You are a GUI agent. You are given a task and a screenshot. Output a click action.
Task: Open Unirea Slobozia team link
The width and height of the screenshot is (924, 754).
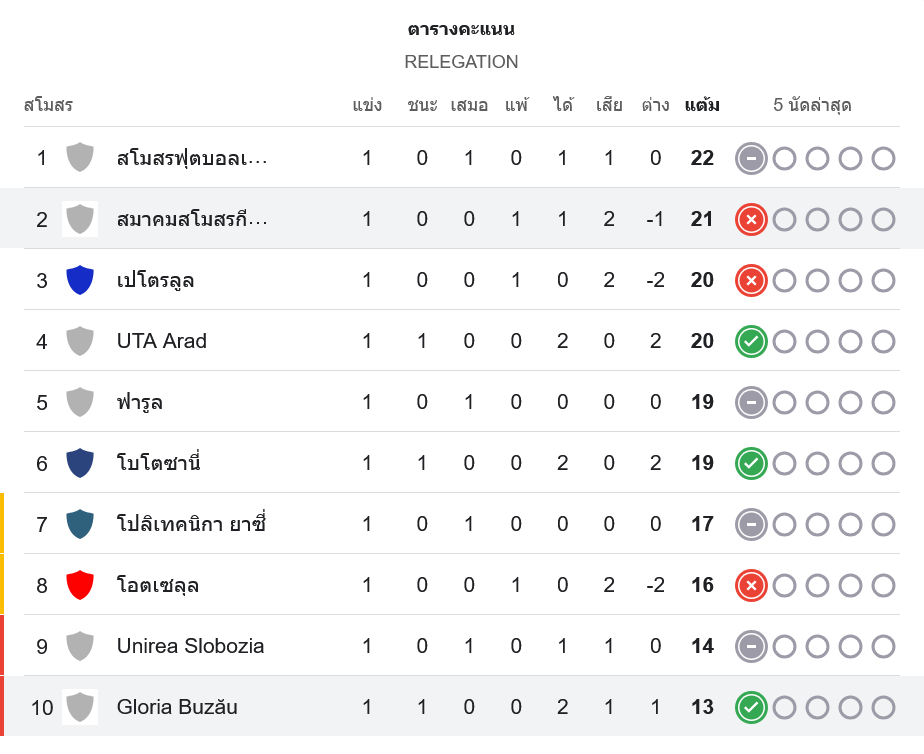click(190, 646)
